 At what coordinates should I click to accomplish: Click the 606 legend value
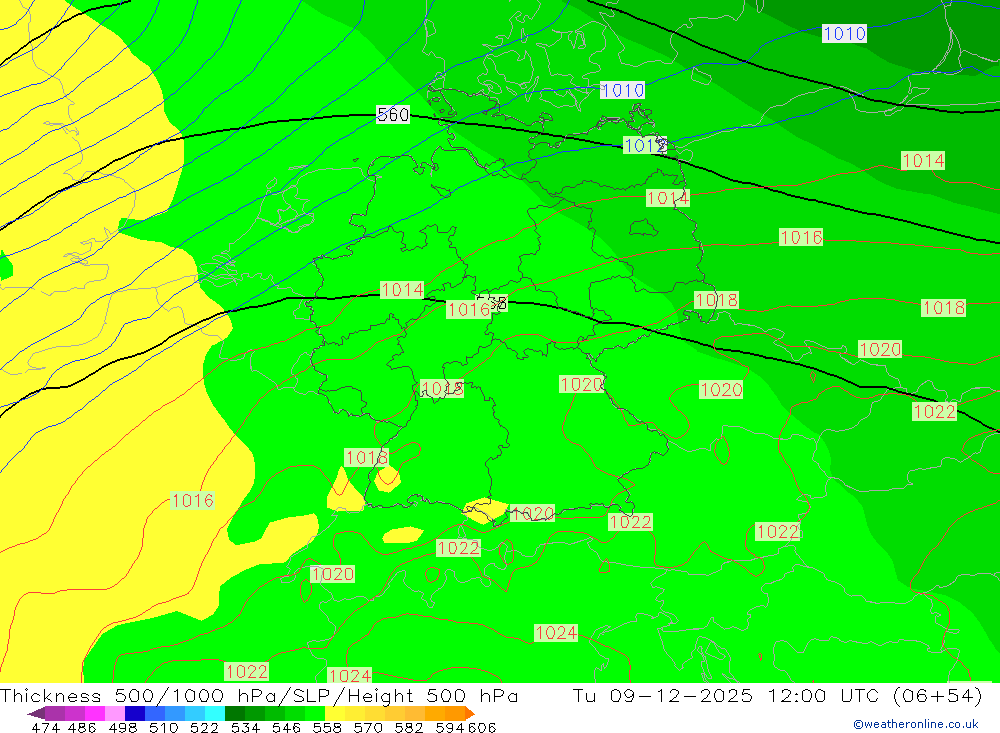[x=481, y=727]
